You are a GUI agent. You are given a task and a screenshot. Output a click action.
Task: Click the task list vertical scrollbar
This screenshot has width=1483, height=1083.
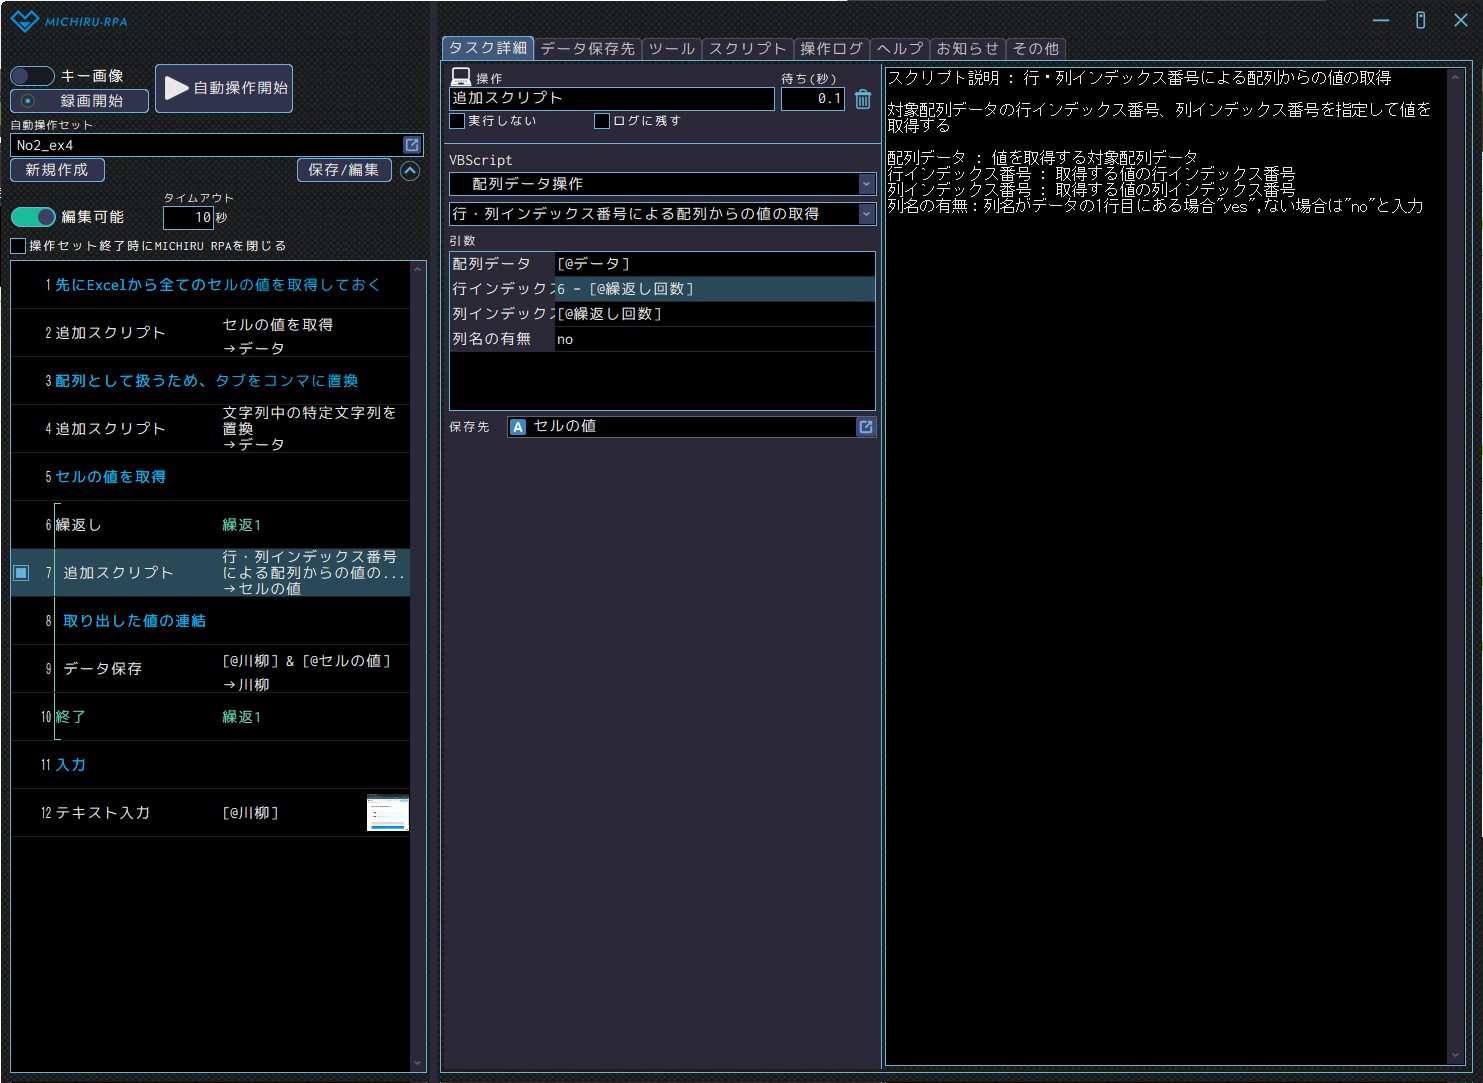(x=418, y=660)
